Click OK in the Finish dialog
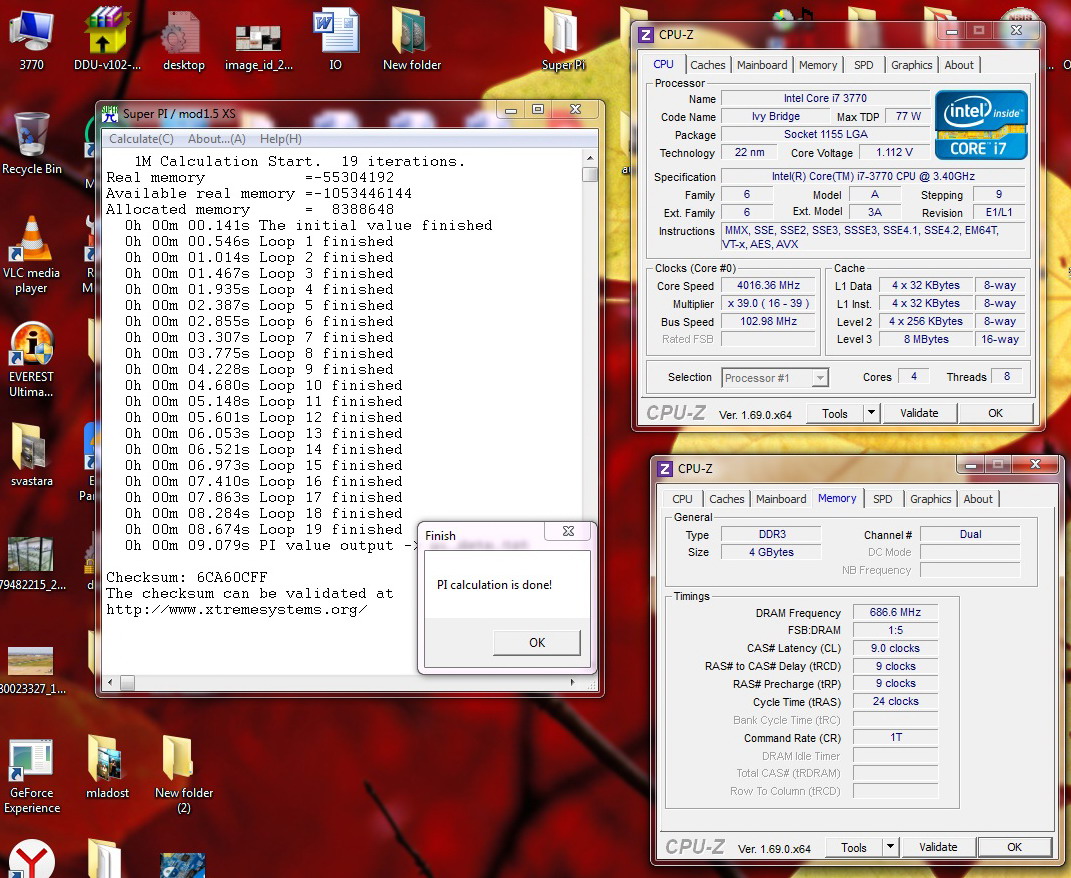 click(537, 642)
